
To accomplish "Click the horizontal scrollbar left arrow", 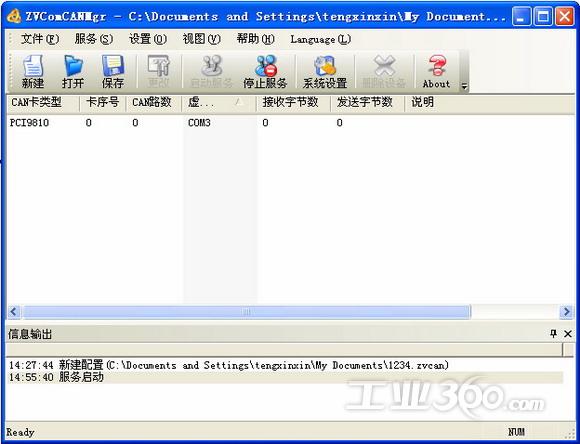I will [14, 312].
